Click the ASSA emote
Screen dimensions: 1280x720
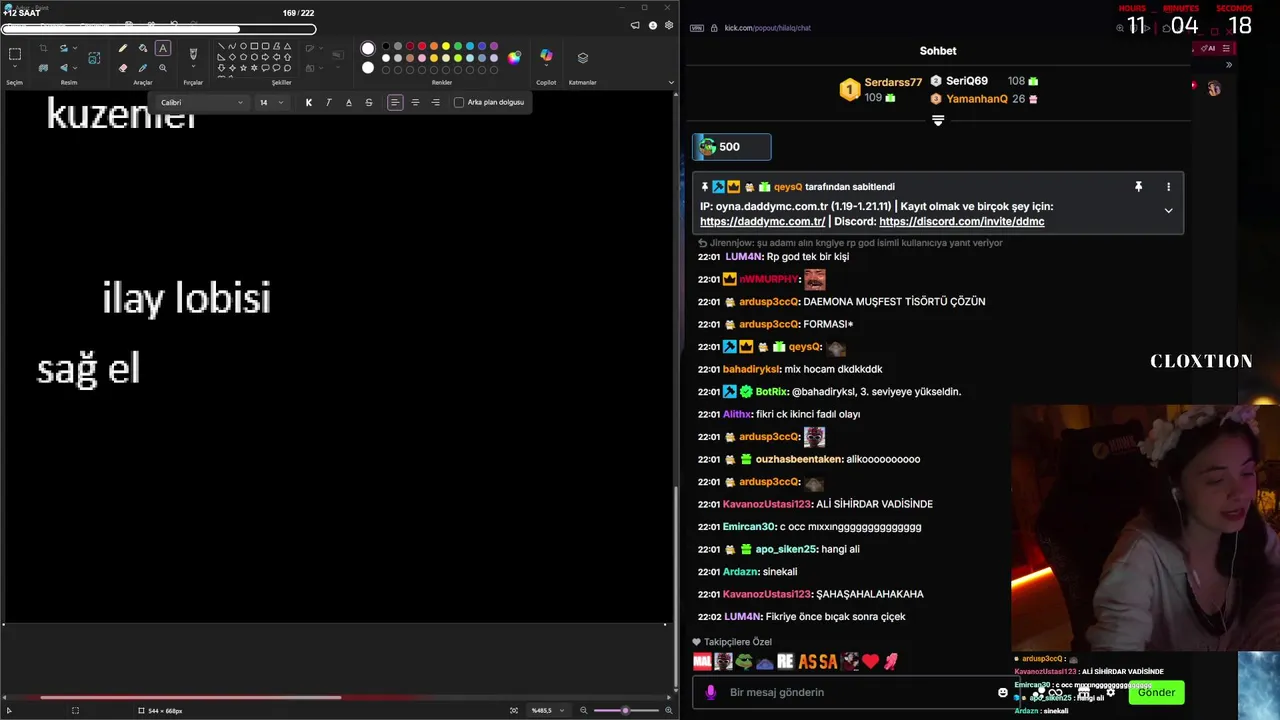click(x=817, y=661)
